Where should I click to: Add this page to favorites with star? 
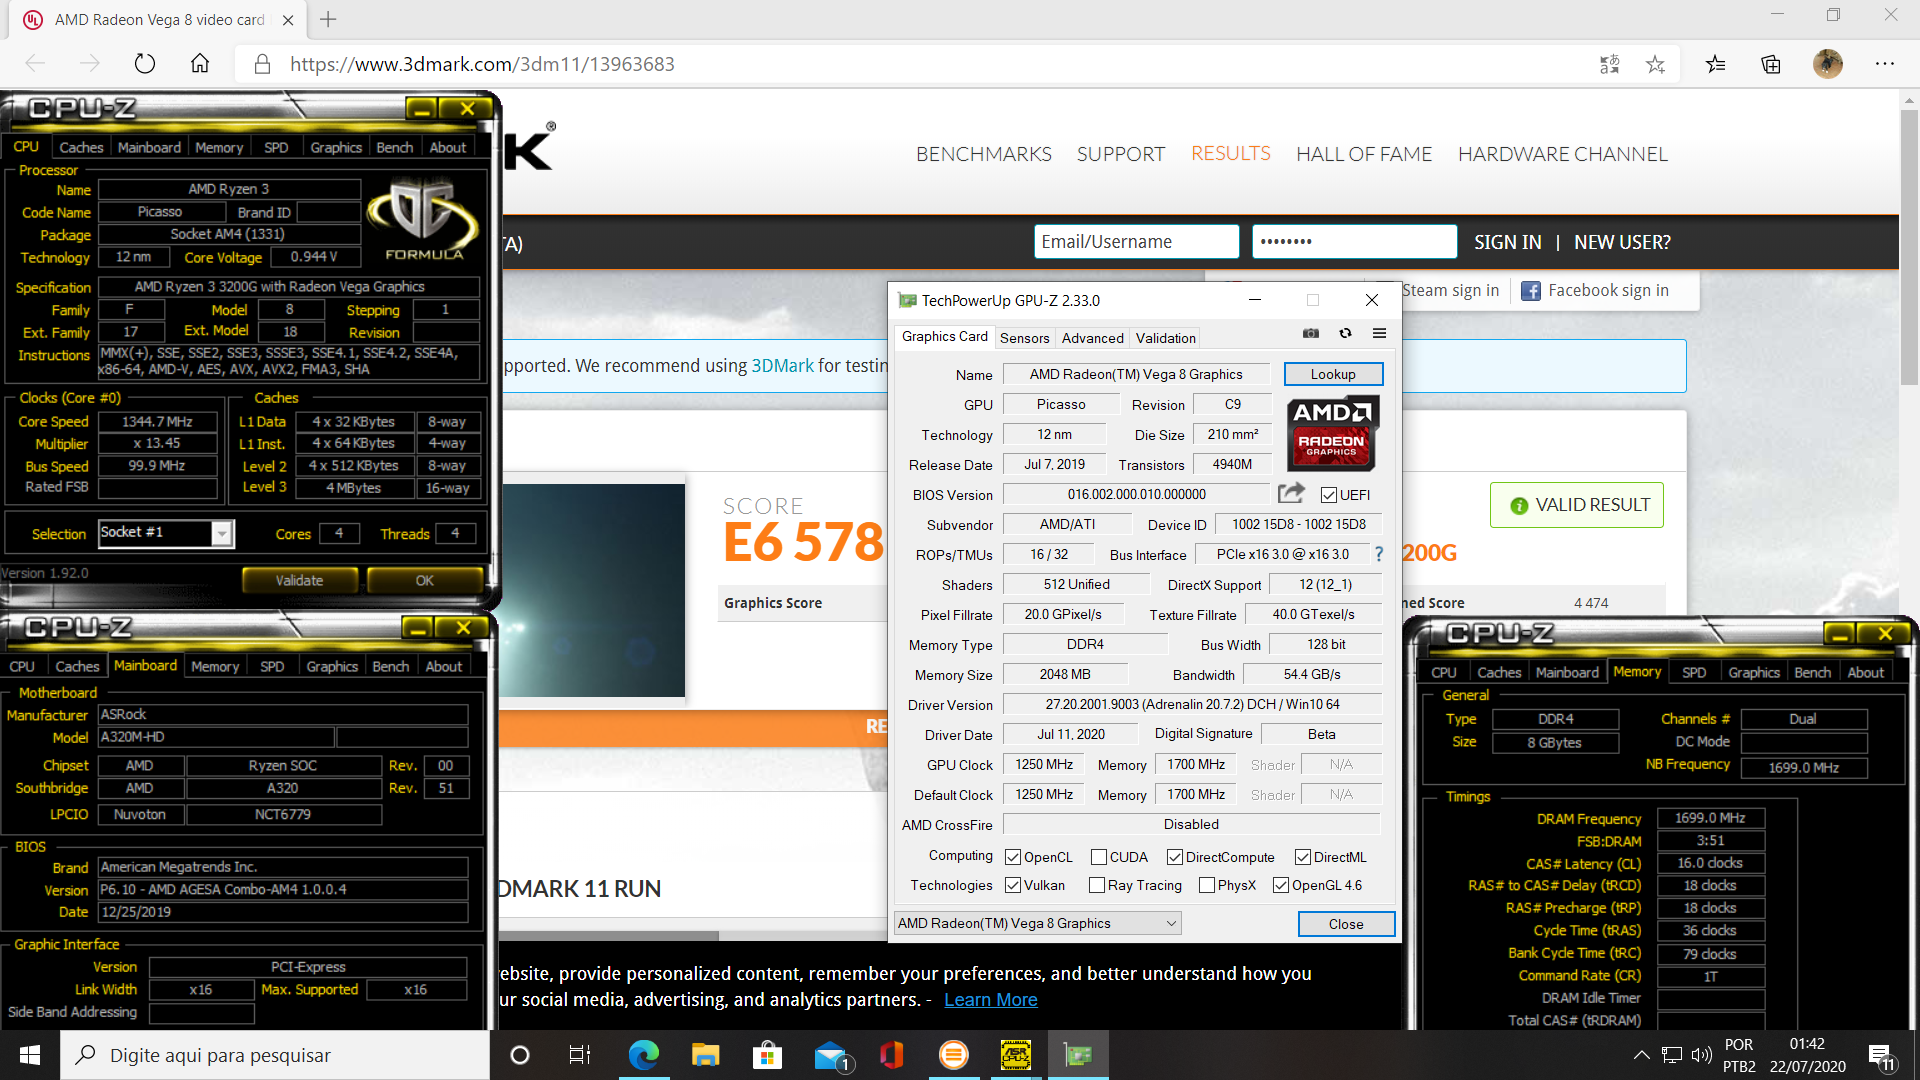click(1656, 64)
